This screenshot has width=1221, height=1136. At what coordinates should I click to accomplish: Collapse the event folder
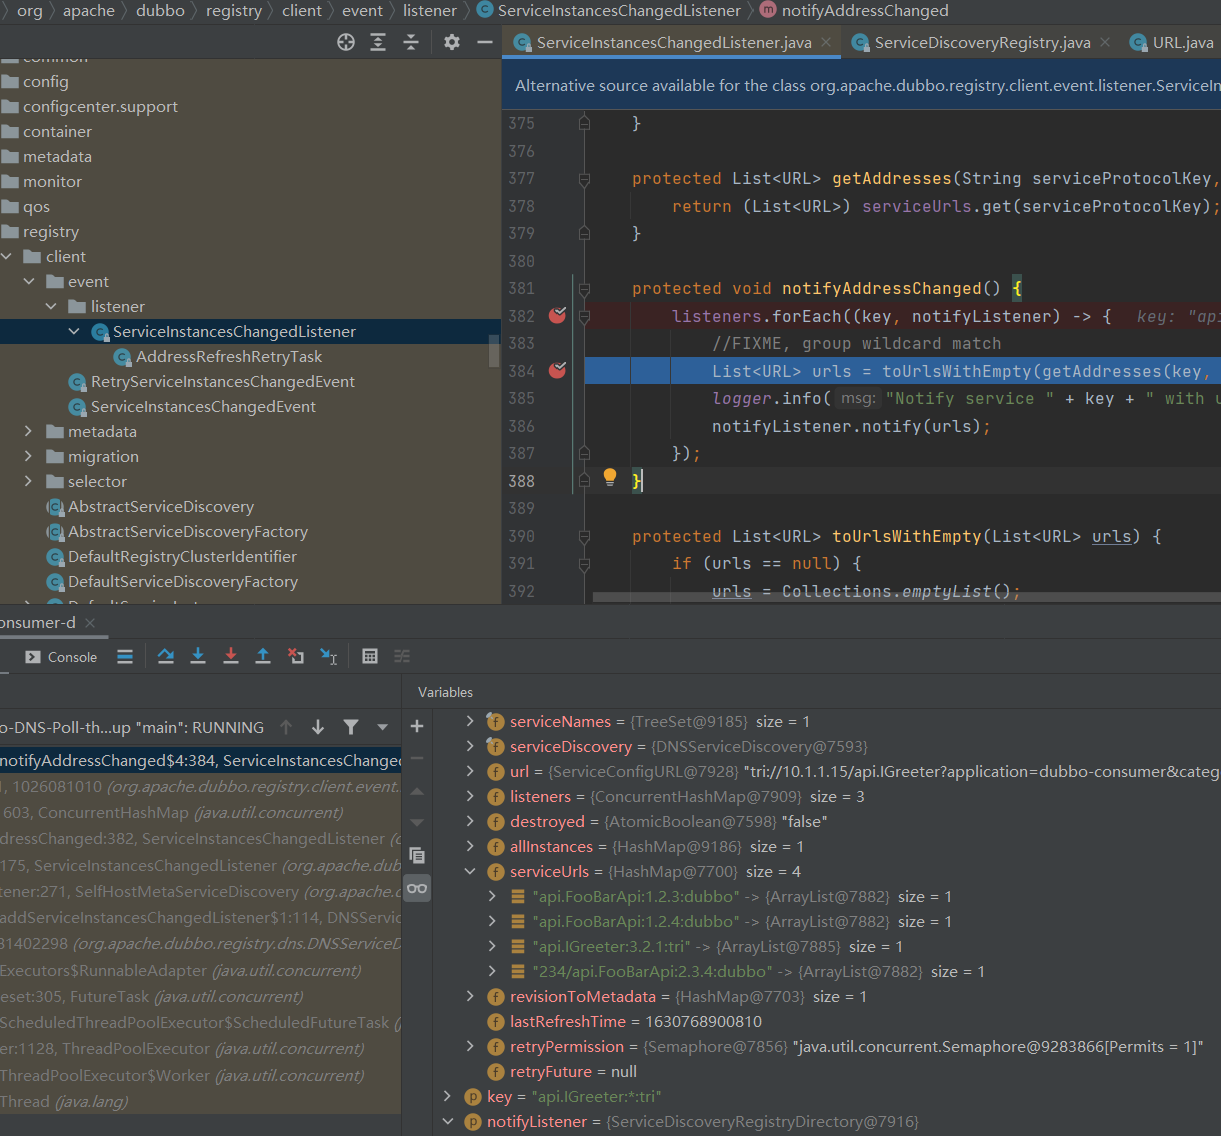(x=29, y=281)
